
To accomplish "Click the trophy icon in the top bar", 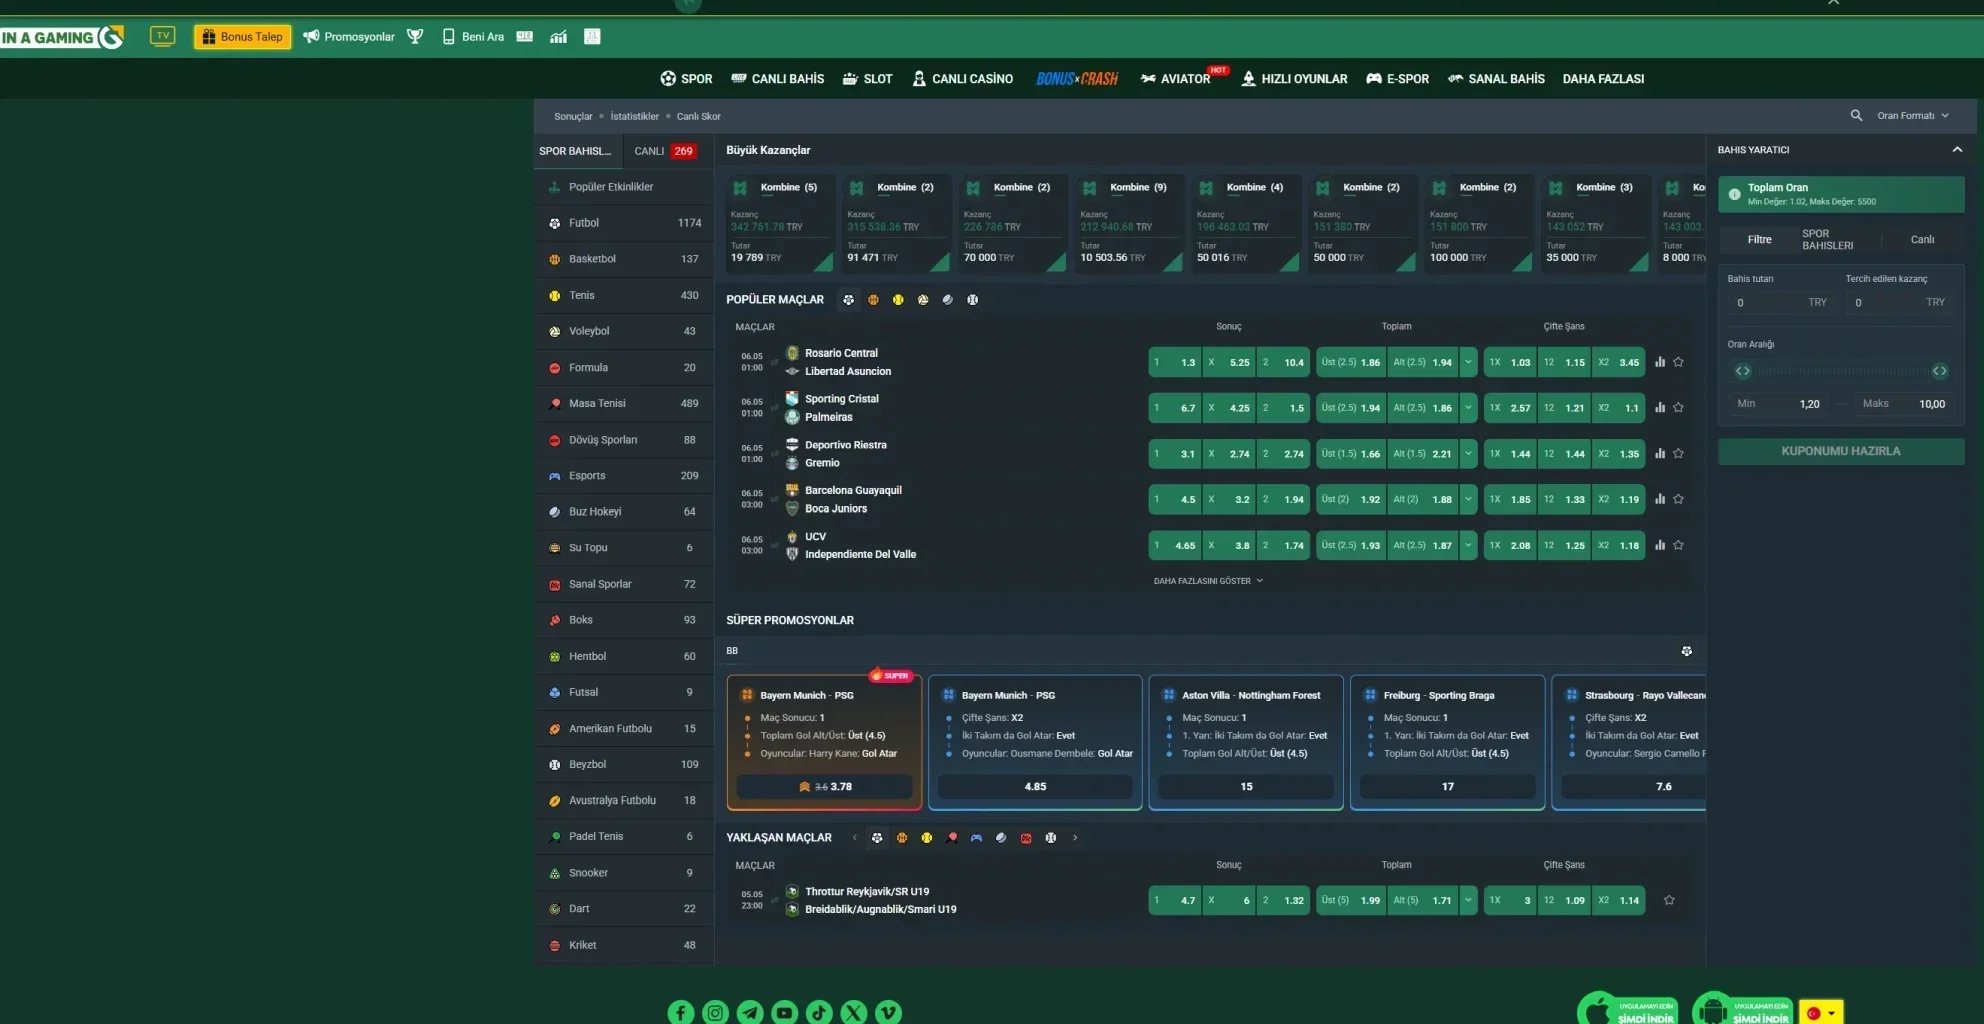I will pos(415,37).
